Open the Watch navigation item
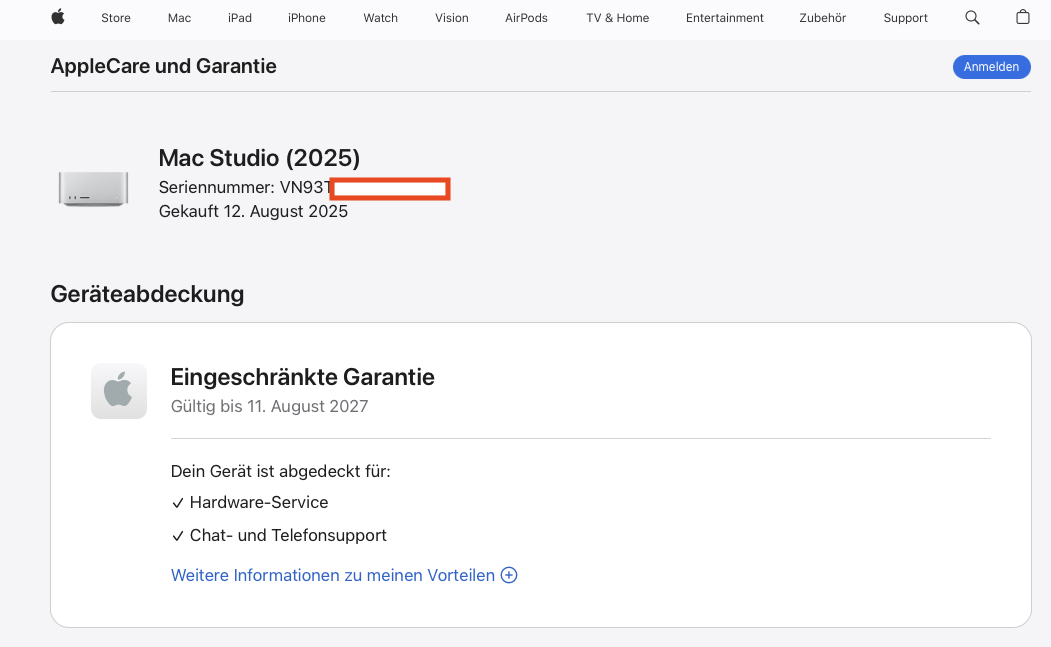1051x647 pixels. tap(380, 18)
